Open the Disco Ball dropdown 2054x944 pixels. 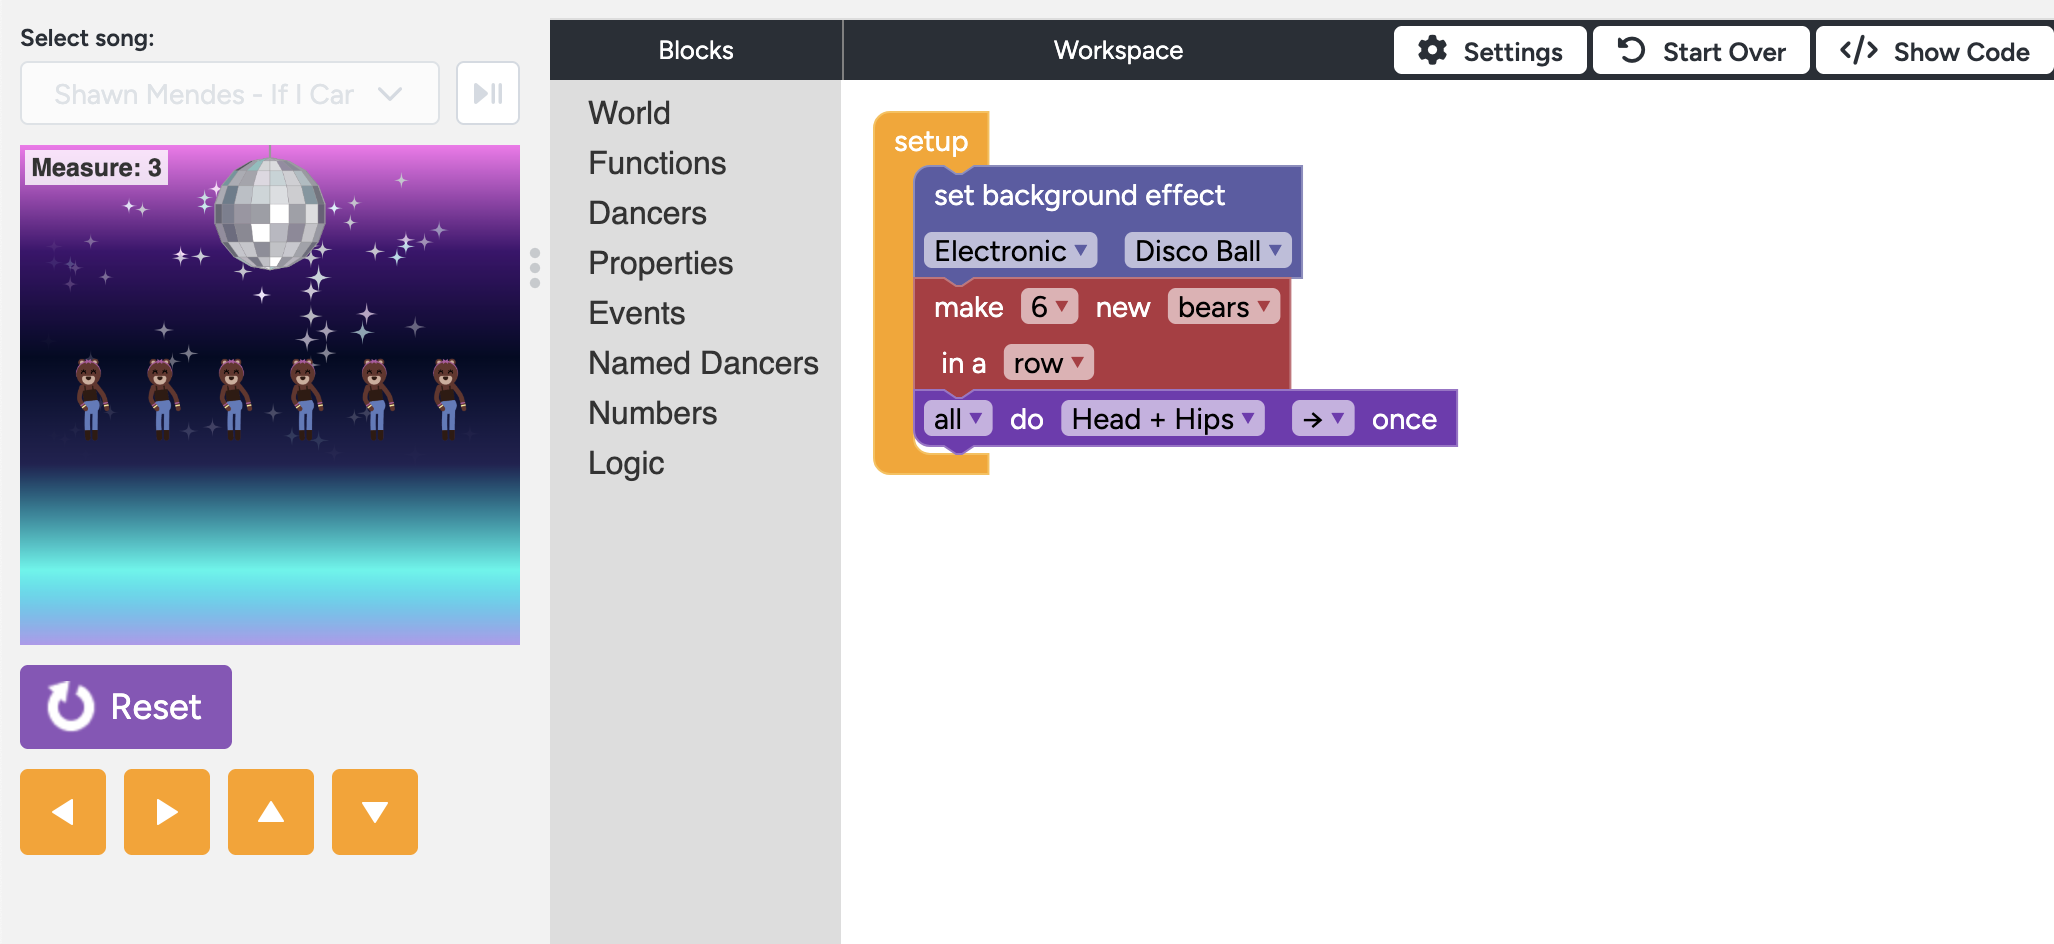(x=1208, y=251)
